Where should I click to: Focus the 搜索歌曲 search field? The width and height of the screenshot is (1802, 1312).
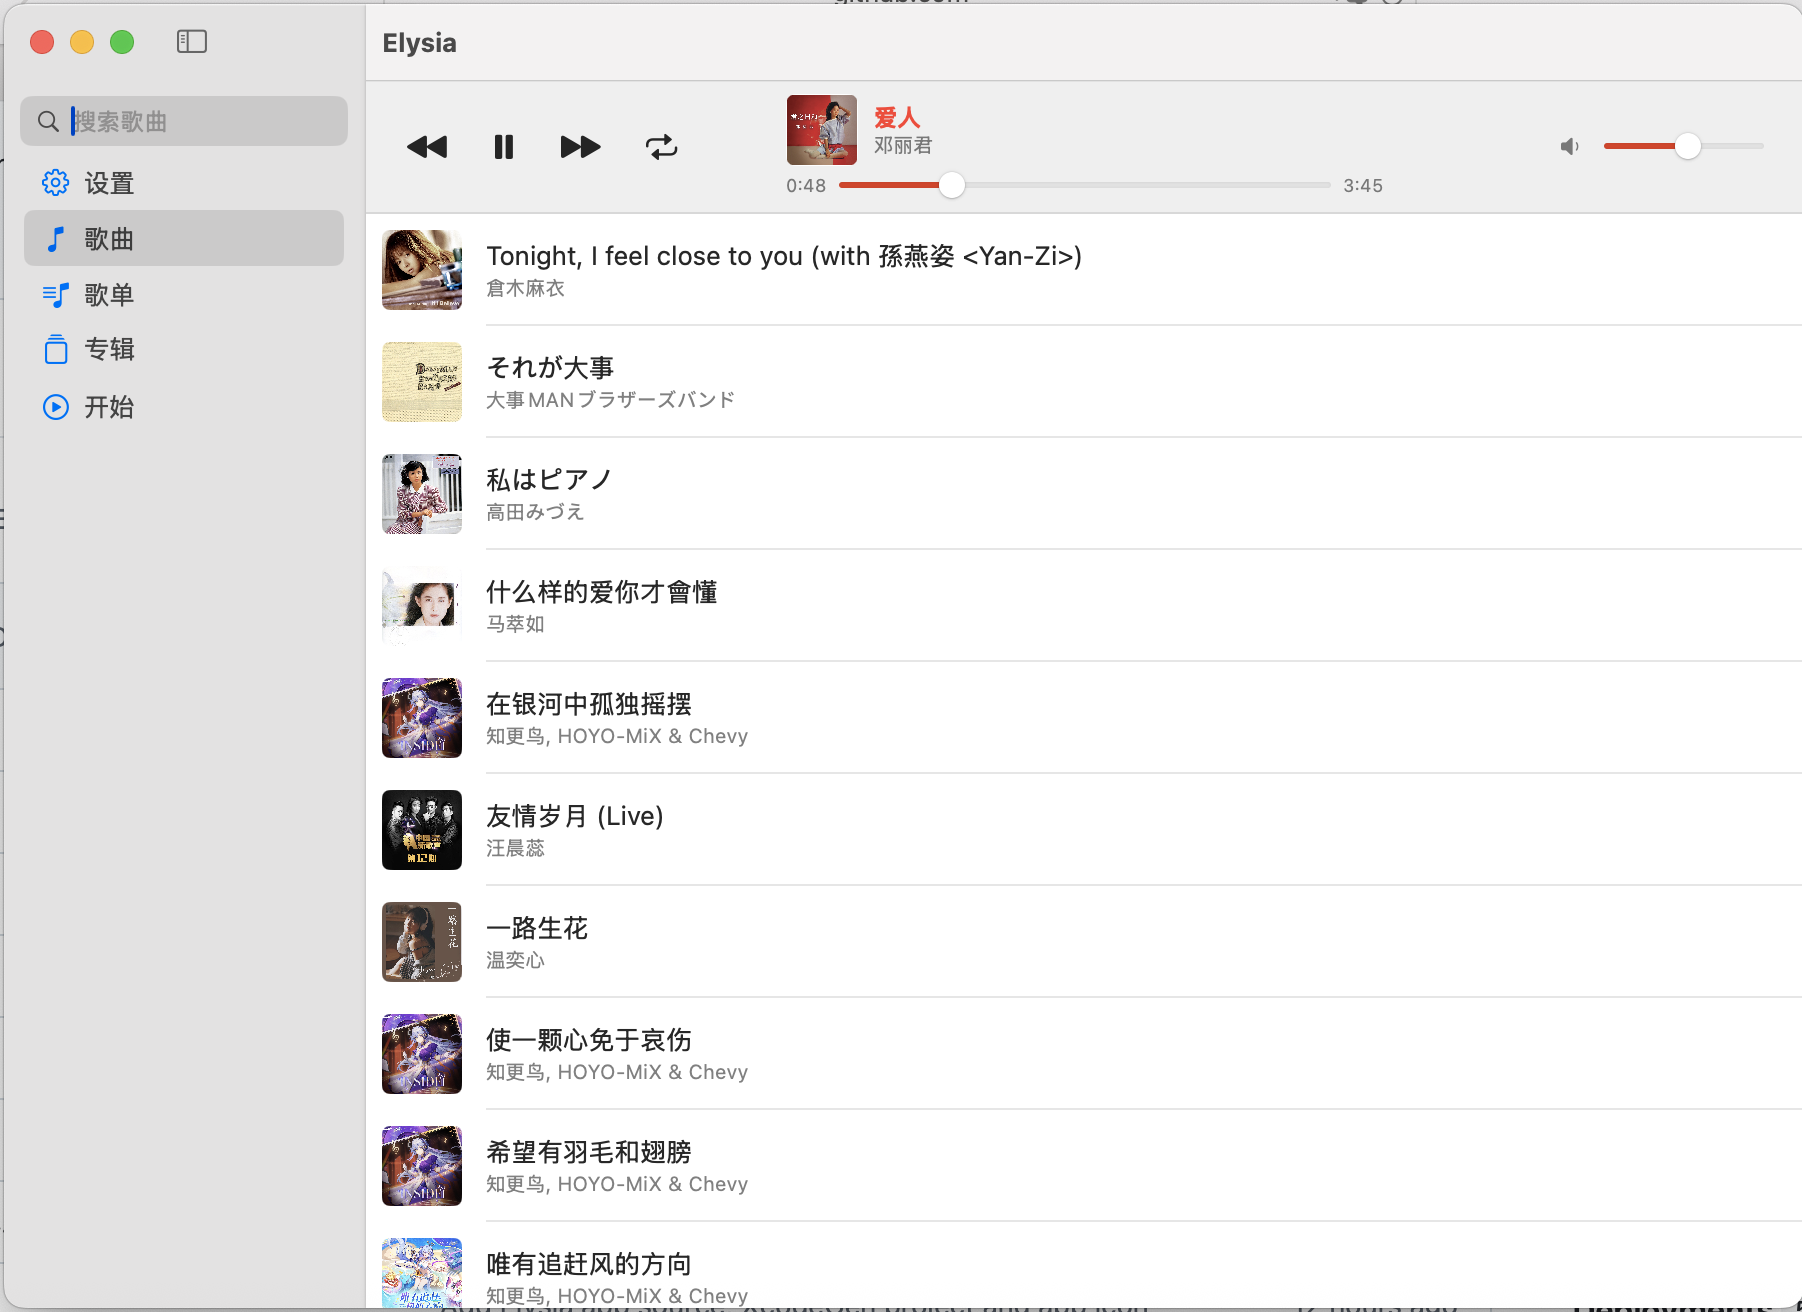tap(184, 121)
